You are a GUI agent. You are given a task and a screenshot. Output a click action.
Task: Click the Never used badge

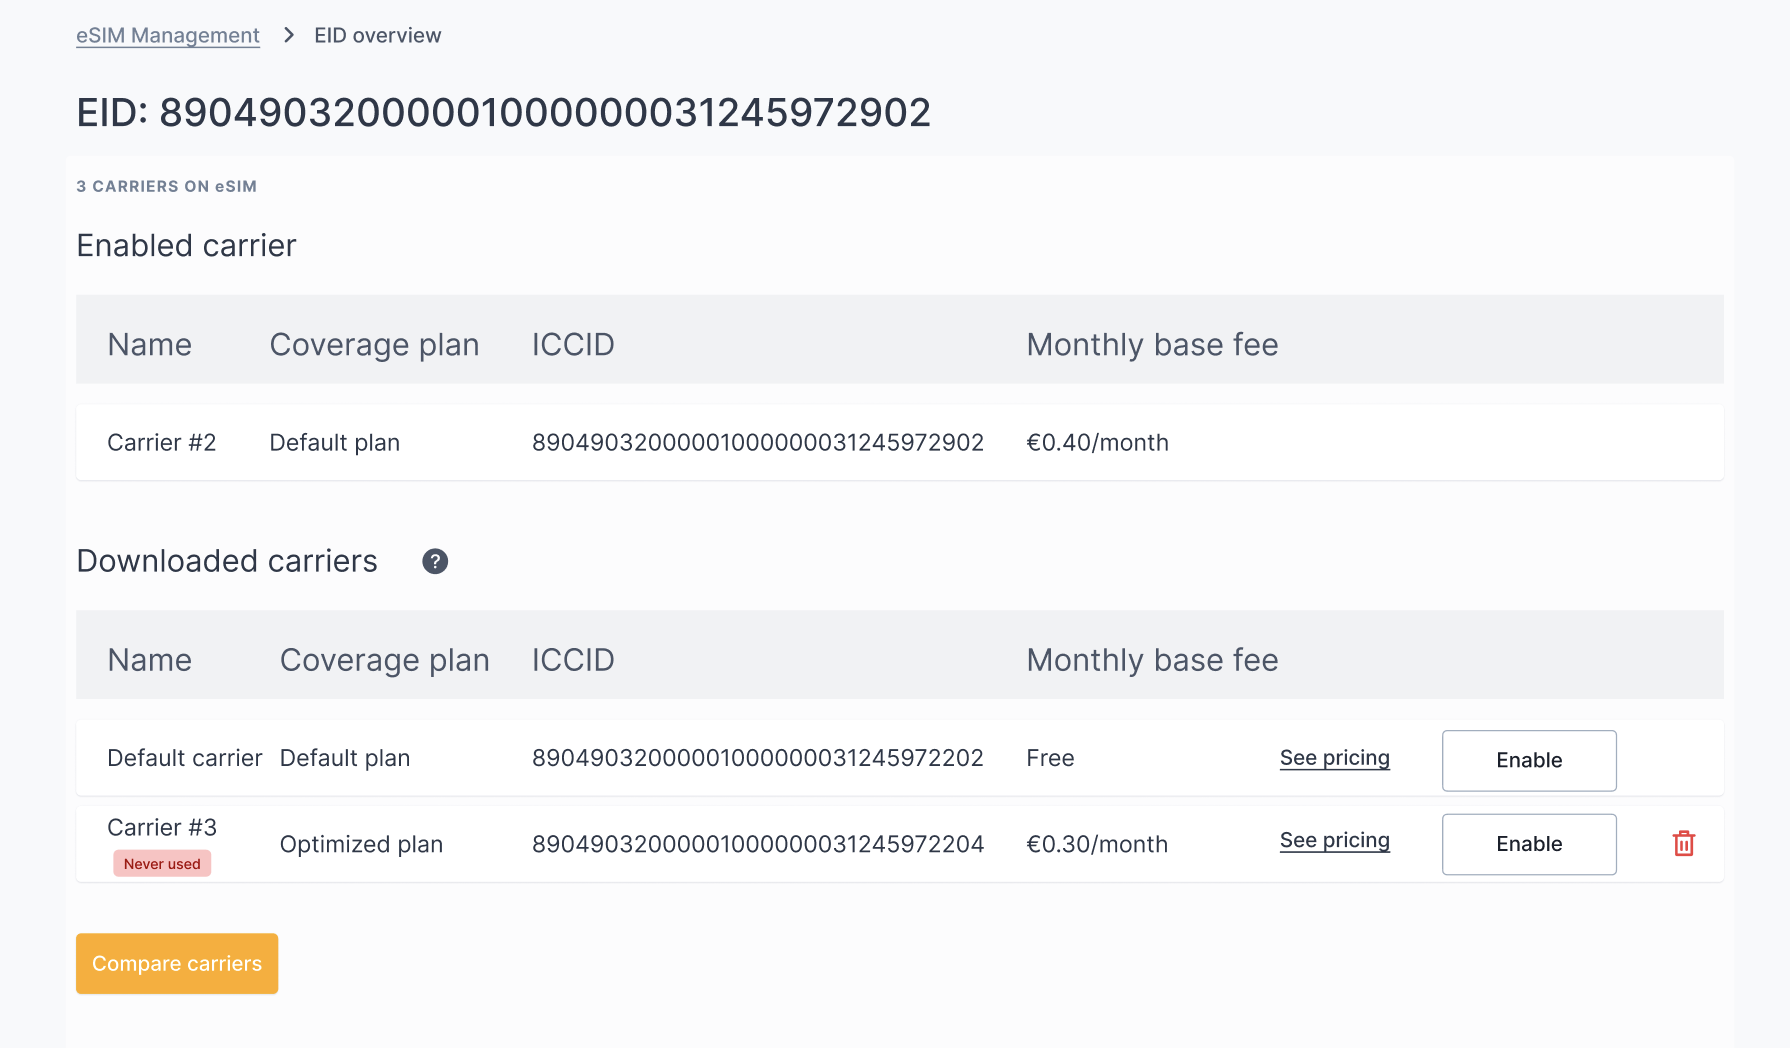pos(162,864)
